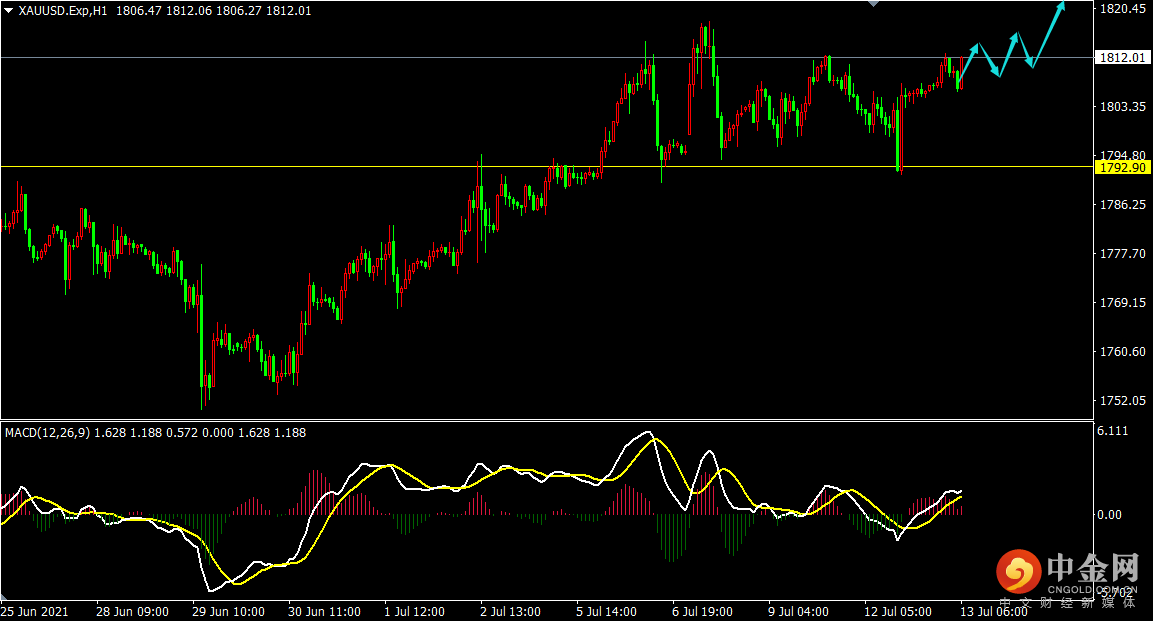Screen dimensions: 1153x621
Task: Click the MACD(12,26,9) indicator label
Action: (48, 433)
